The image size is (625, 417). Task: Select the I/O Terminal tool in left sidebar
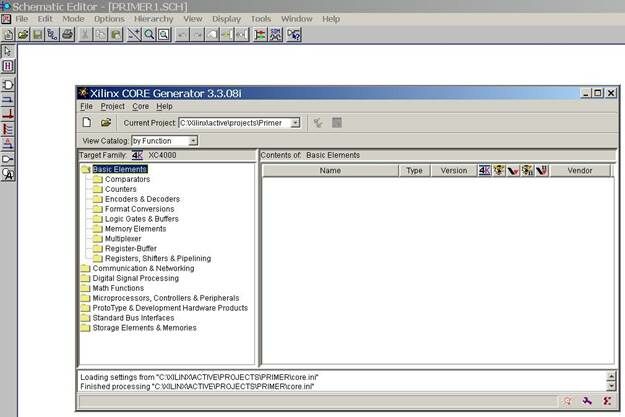pos(8,159)
